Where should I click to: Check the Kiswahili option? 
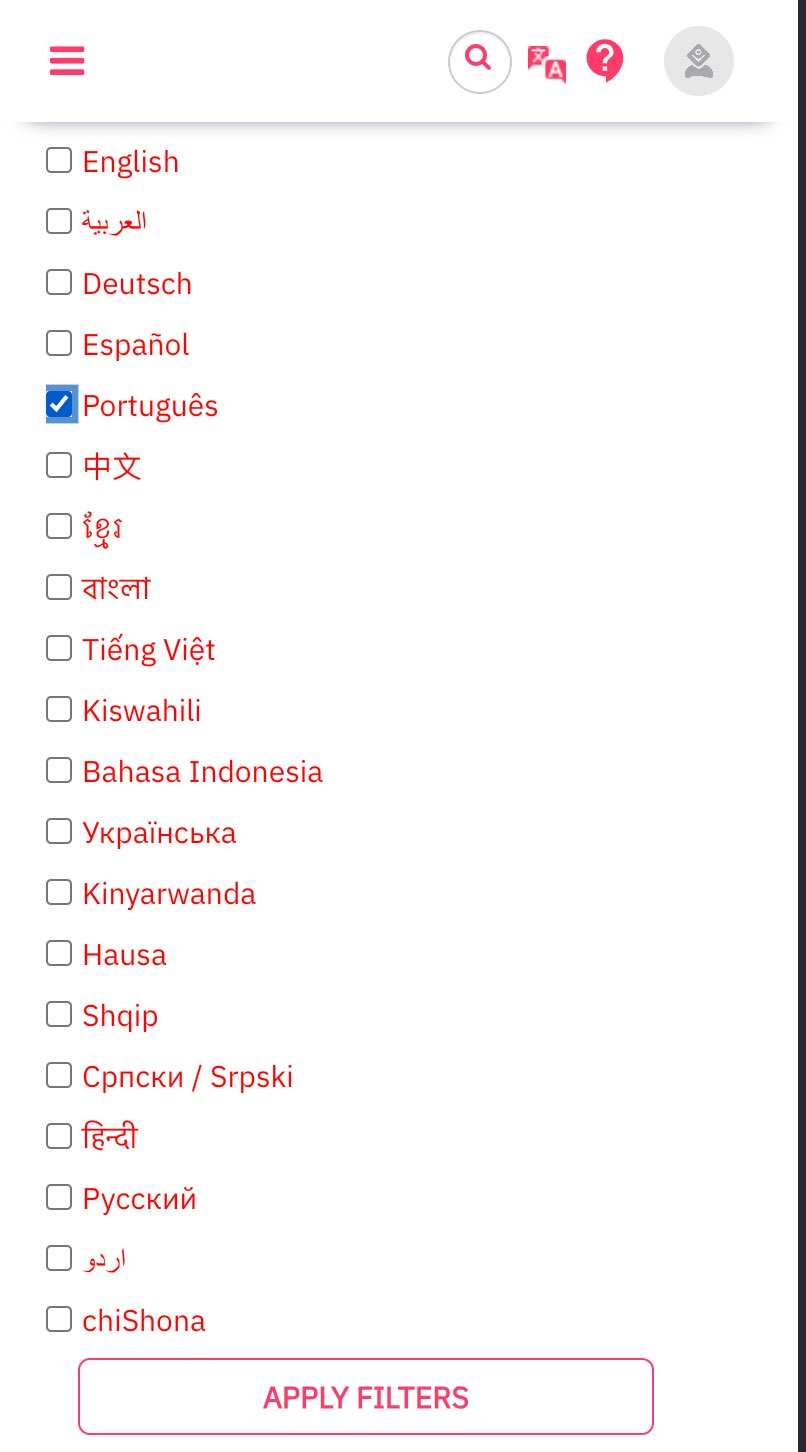59,709
